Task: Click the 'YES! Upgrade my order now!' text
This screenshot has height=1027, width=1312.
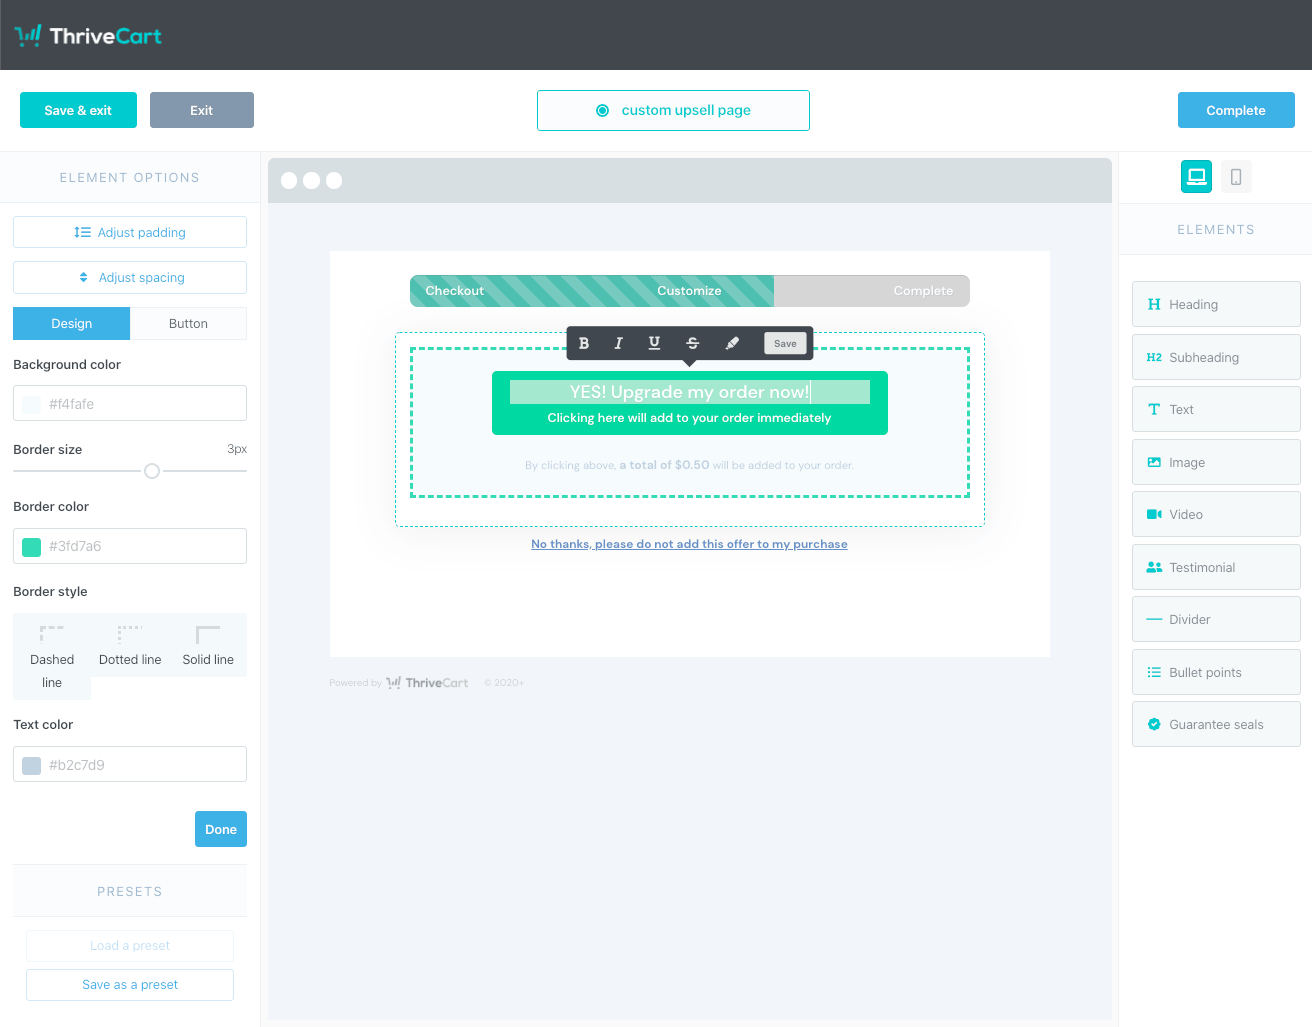Action: point(690,392)
